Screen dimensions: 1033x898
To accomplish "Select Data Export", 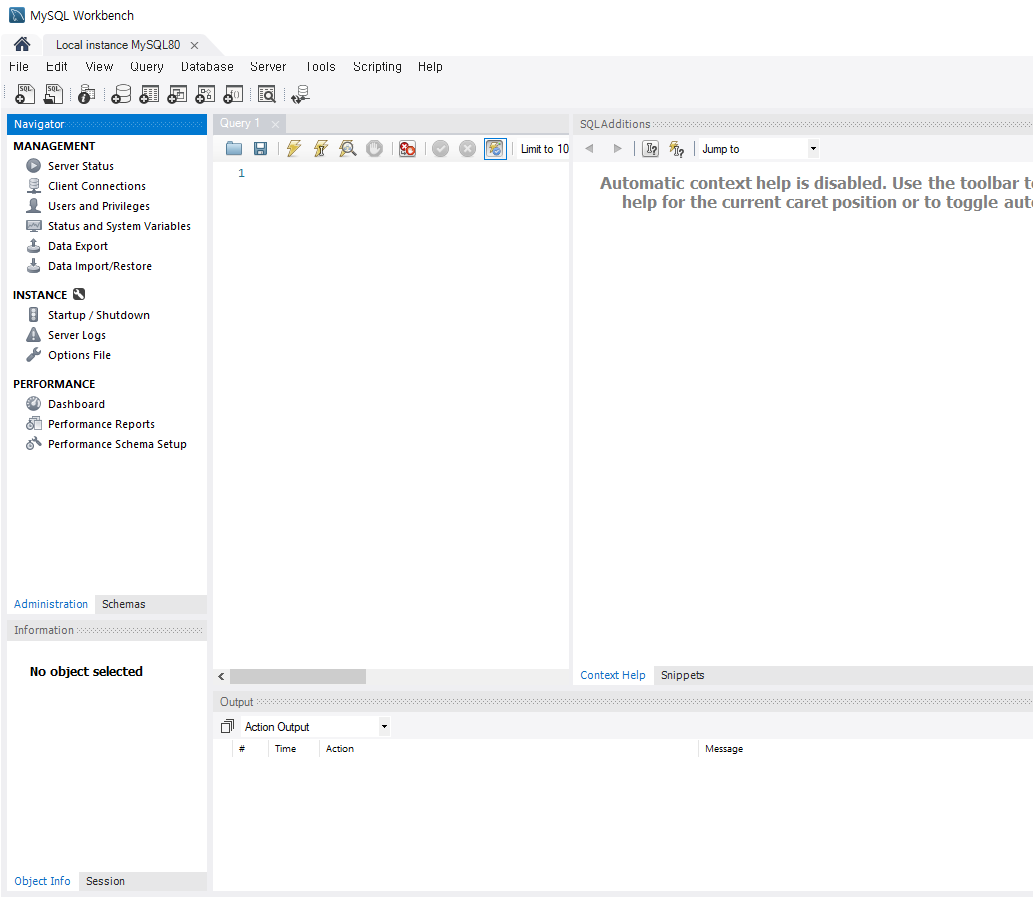I will tap(78, 246).
